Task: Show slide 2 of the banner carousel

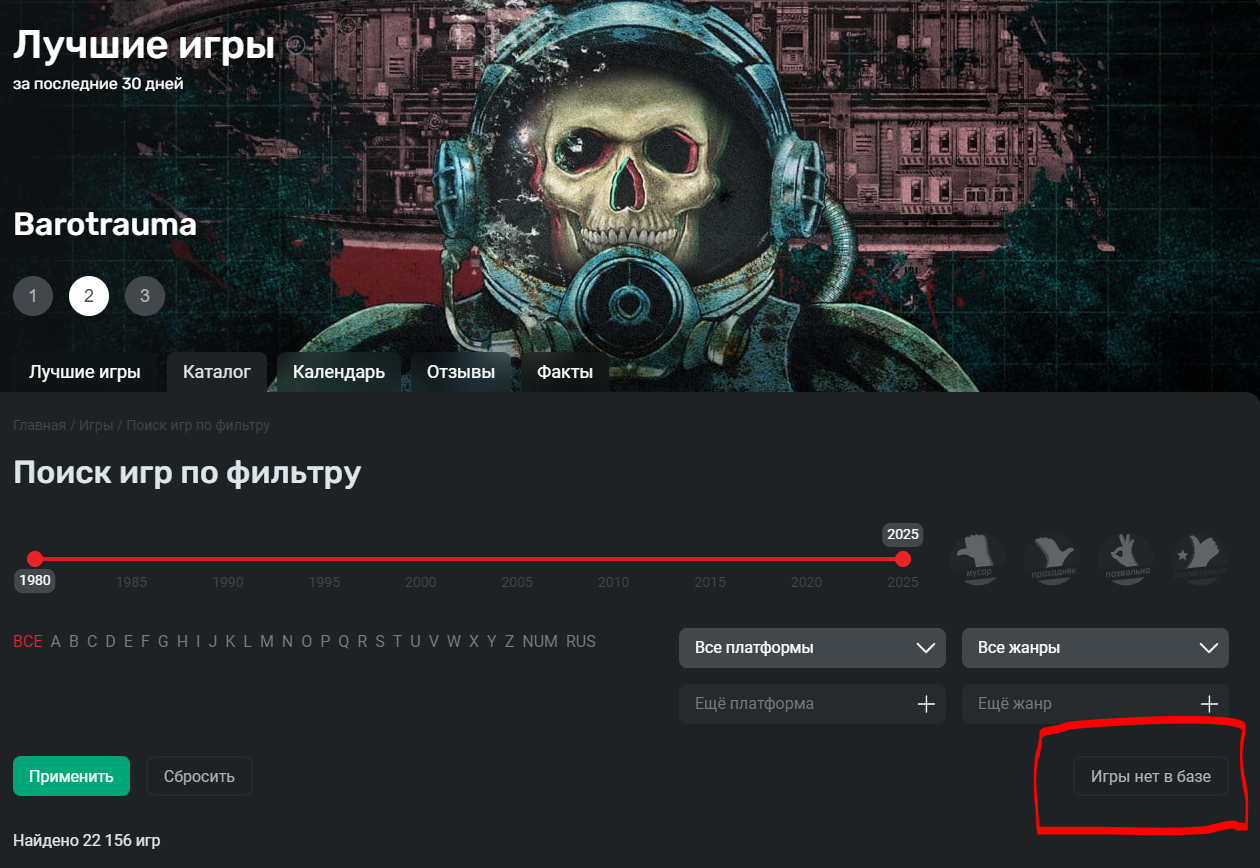Action: (89, 296)
